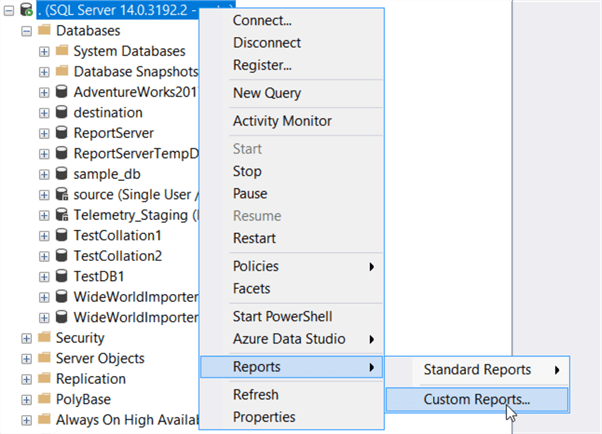Image resolution: width=602 pixels, height=434 pixels.
Task: Select Stop in the context menu
Action: point(292,171)
